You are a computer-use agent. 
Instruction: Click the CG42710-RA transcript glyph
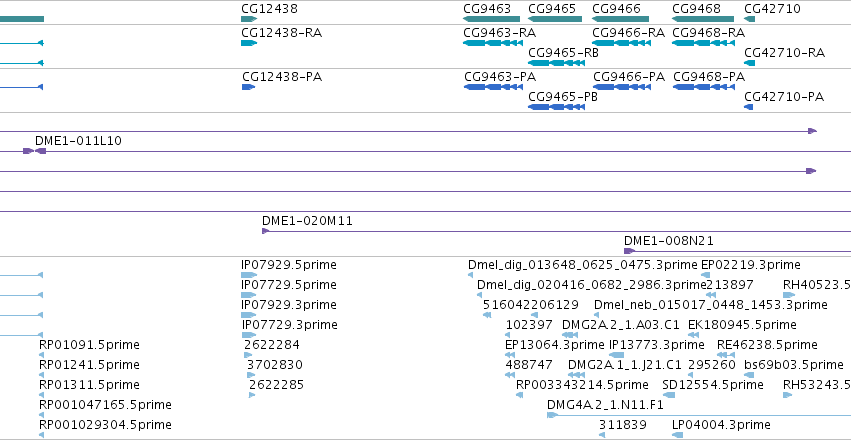[750, 63]
